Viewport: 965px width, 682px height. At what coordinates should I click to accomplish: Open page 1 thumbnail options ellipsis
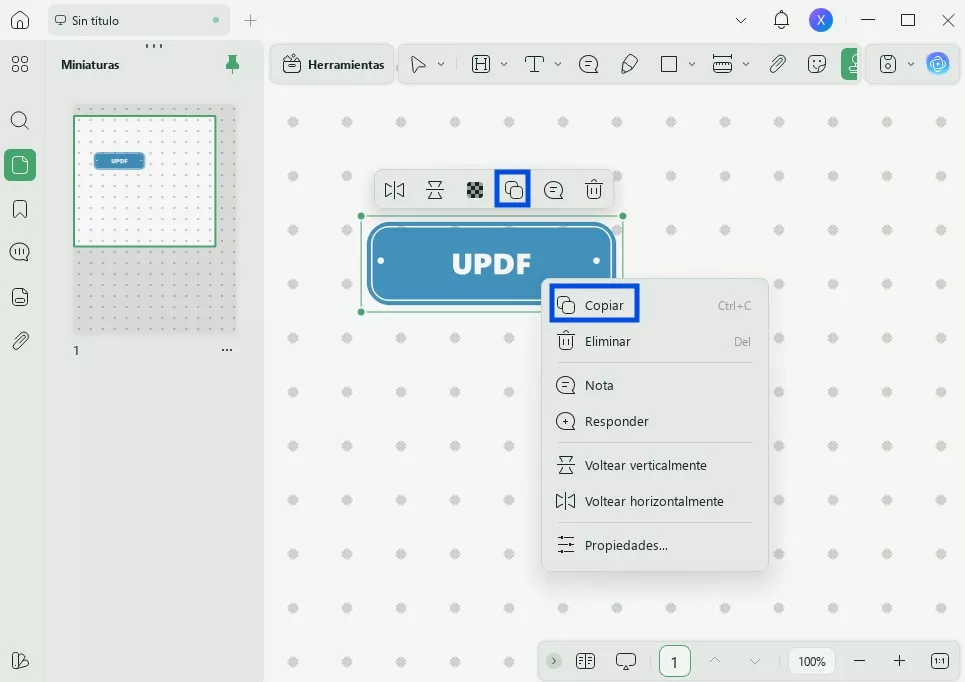point(227,350)
